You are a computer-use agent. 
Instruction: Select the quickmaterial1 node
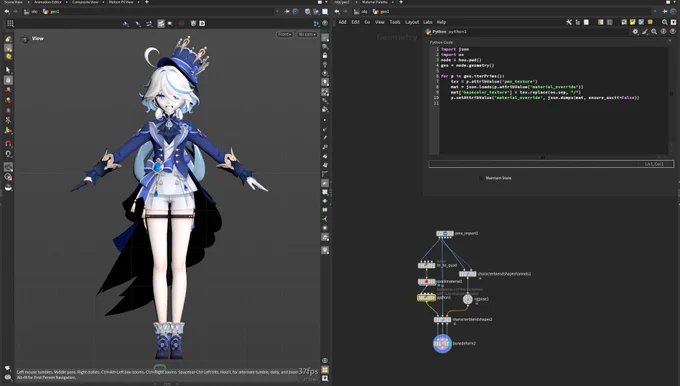pos(427,281)
